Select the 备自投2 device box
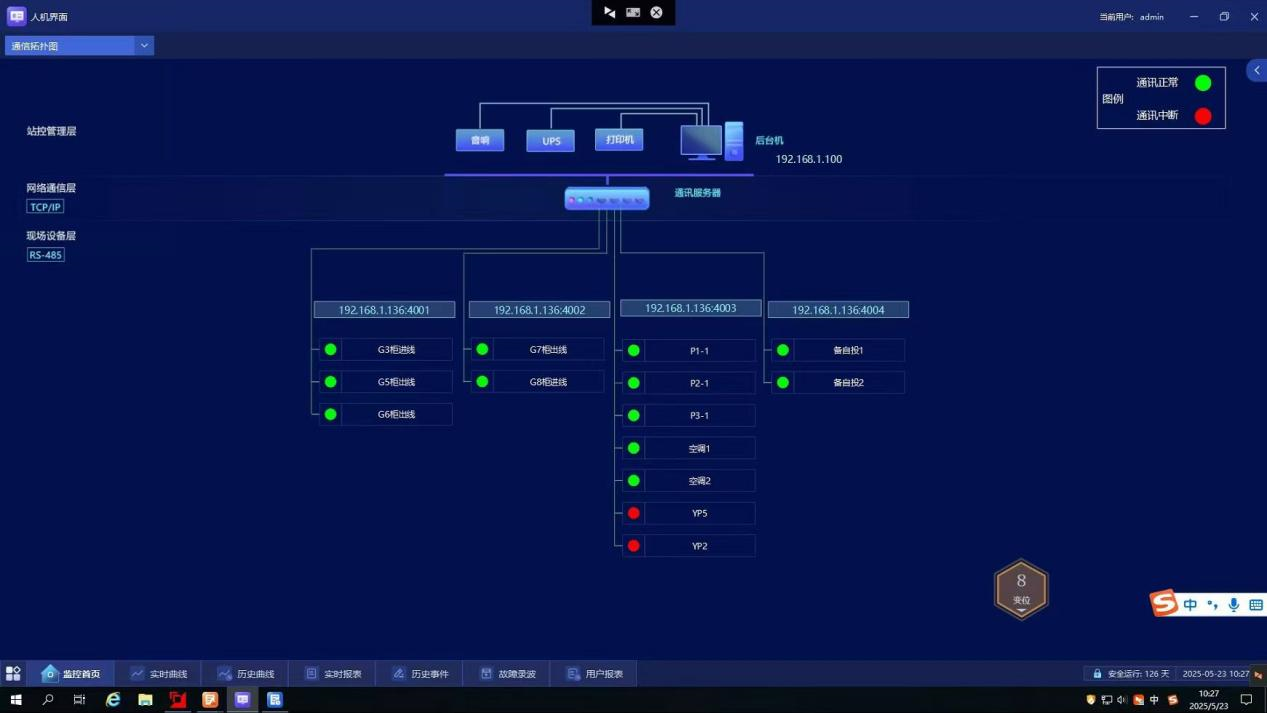Screen dimensions: 1267x713 [848, 382]
